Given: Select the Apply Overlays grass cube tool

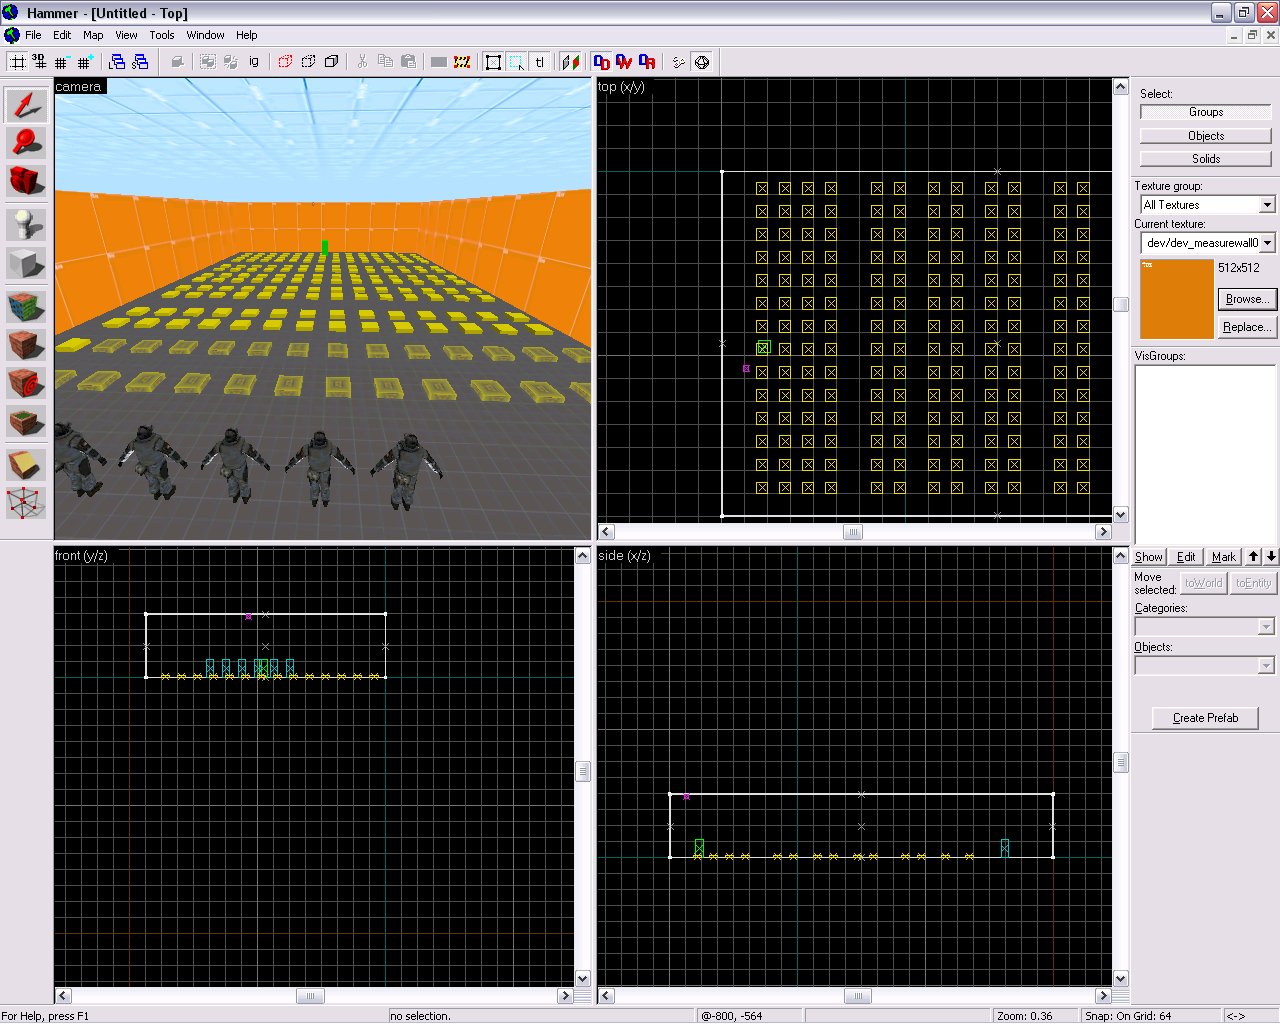Looking at the screenshot, I should tap(26, 421).
